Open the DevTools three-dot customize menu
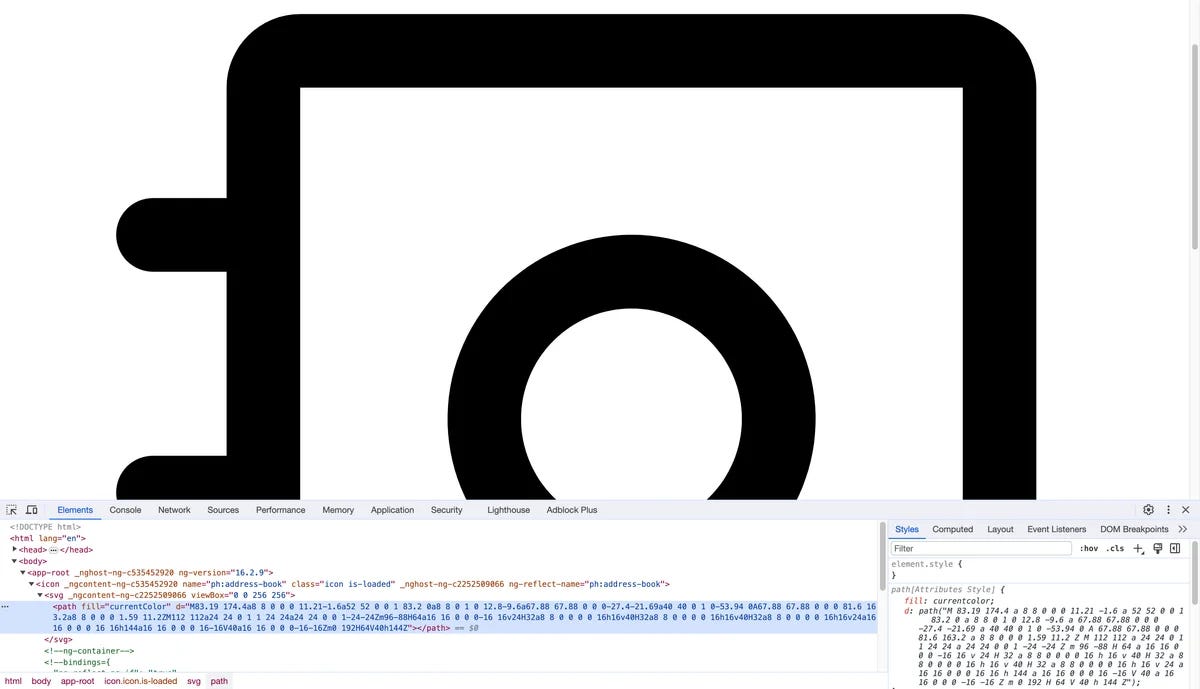 (x=1168, y=510)
